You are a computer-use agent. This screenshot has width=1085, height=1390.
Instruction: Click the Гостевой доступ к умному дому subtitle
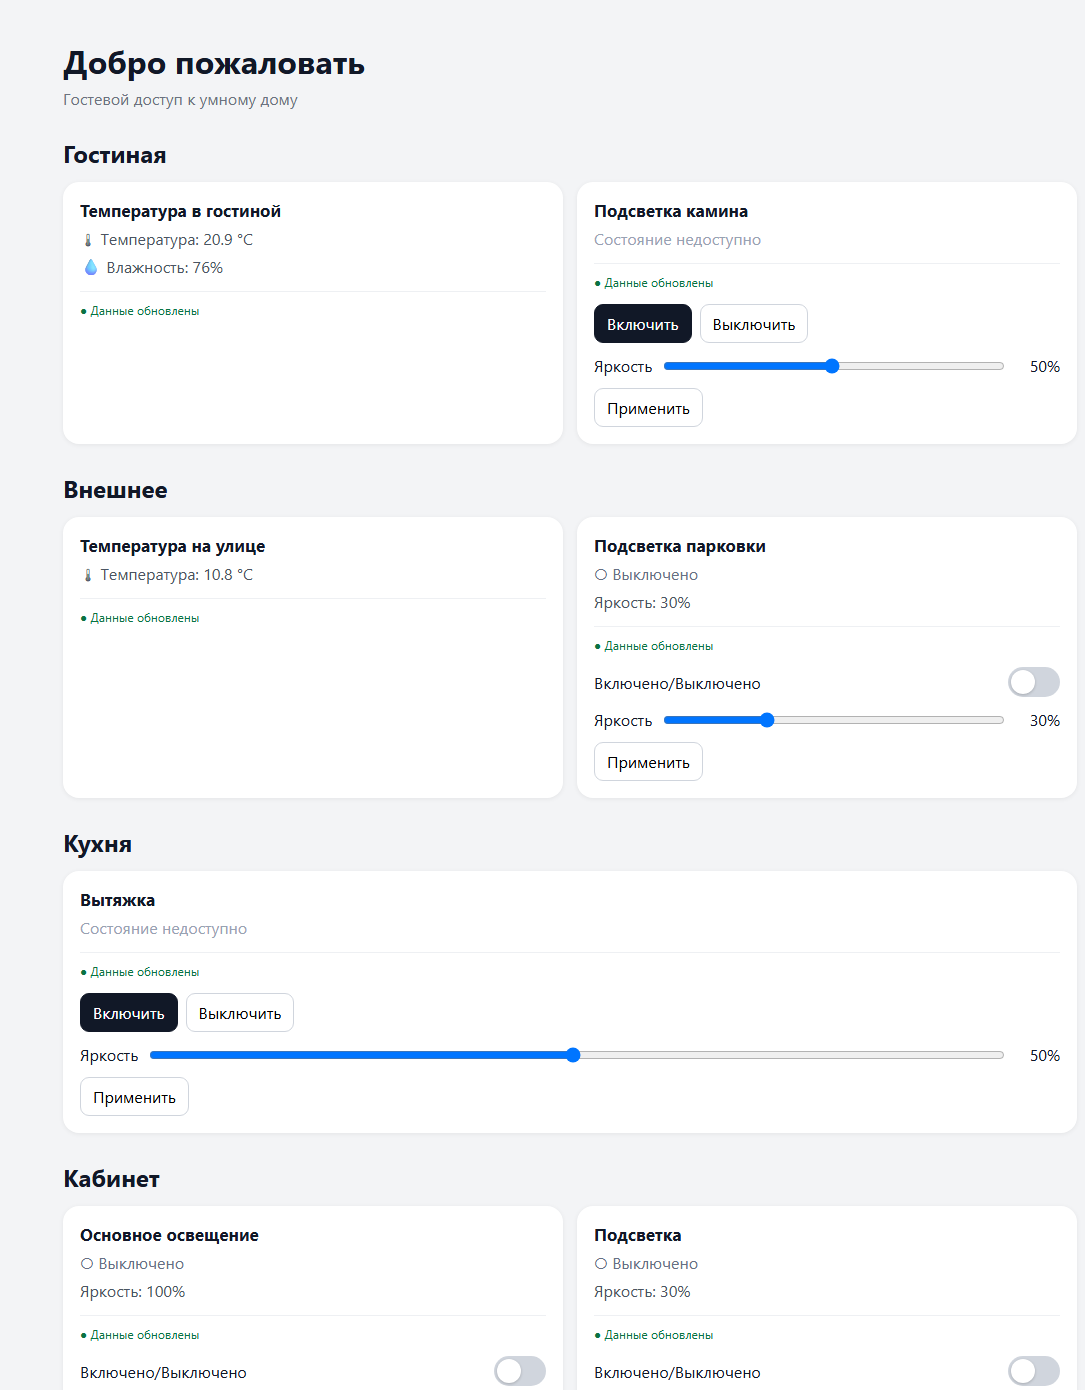point(181,100)
